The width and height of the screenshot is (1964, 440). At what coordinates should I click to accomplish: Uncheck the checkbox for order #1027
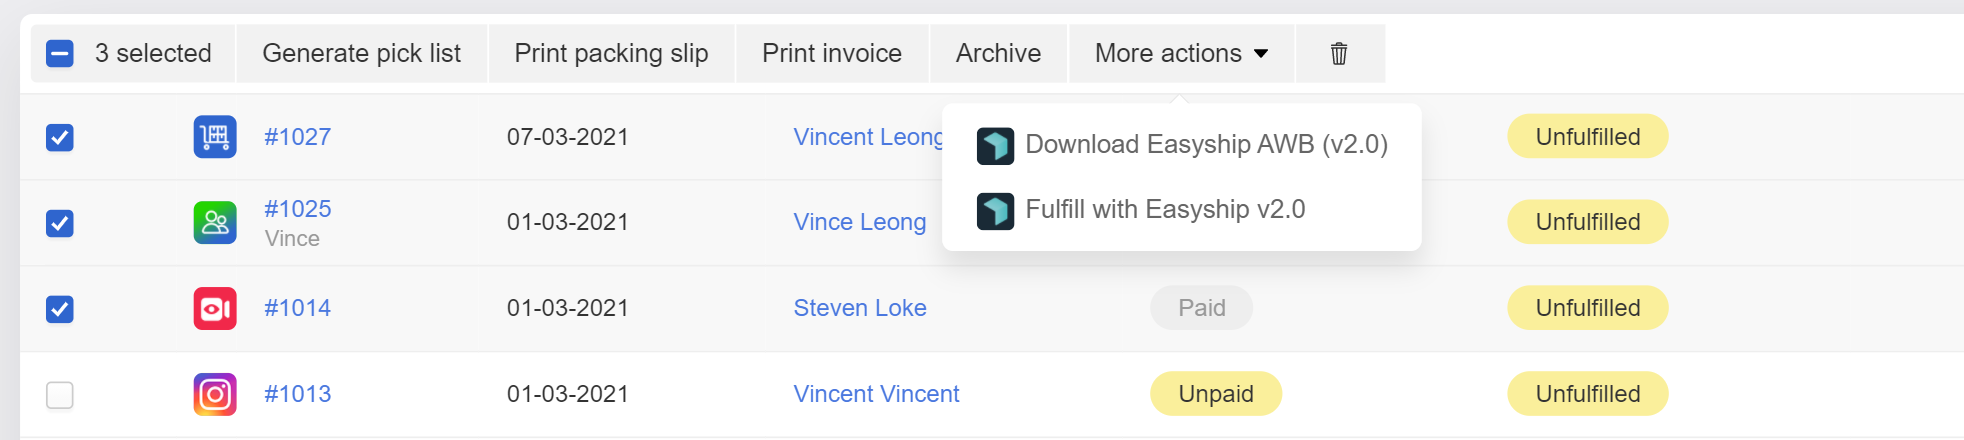pos(60,137)
